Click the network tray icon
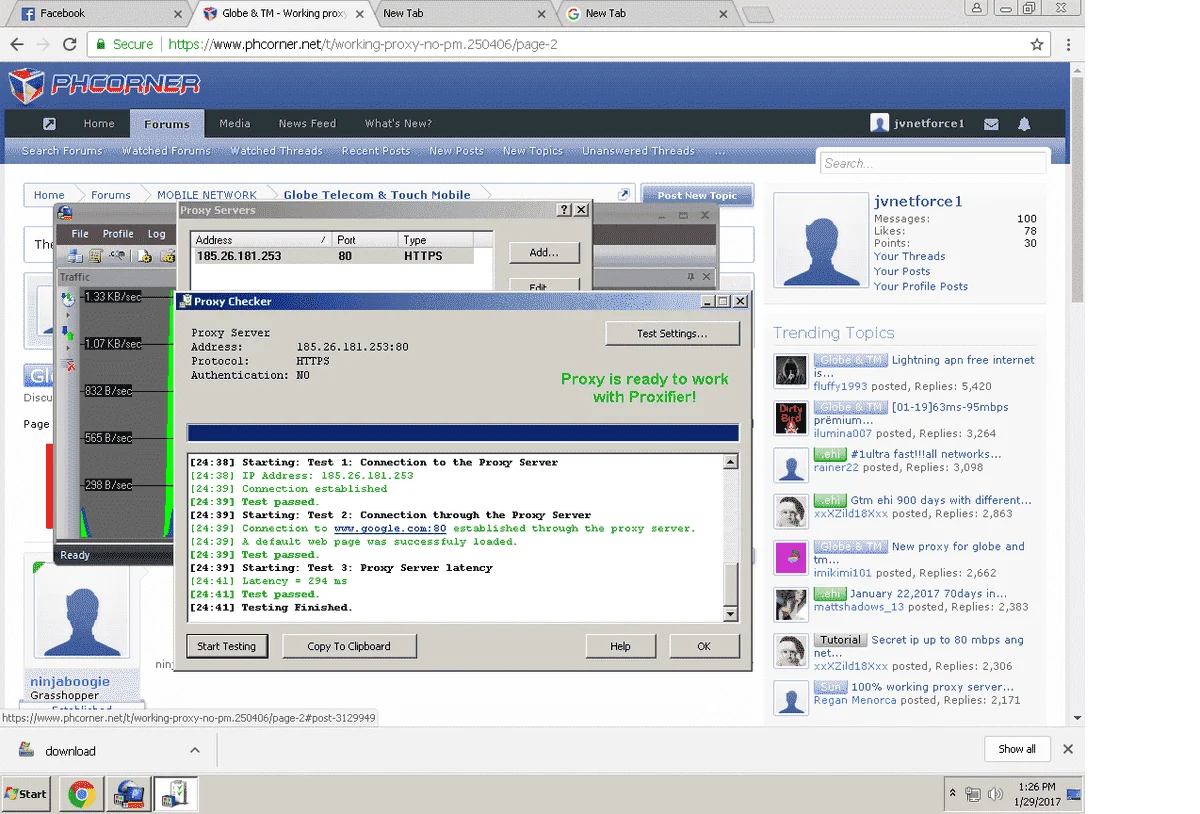 pos(973,795)
